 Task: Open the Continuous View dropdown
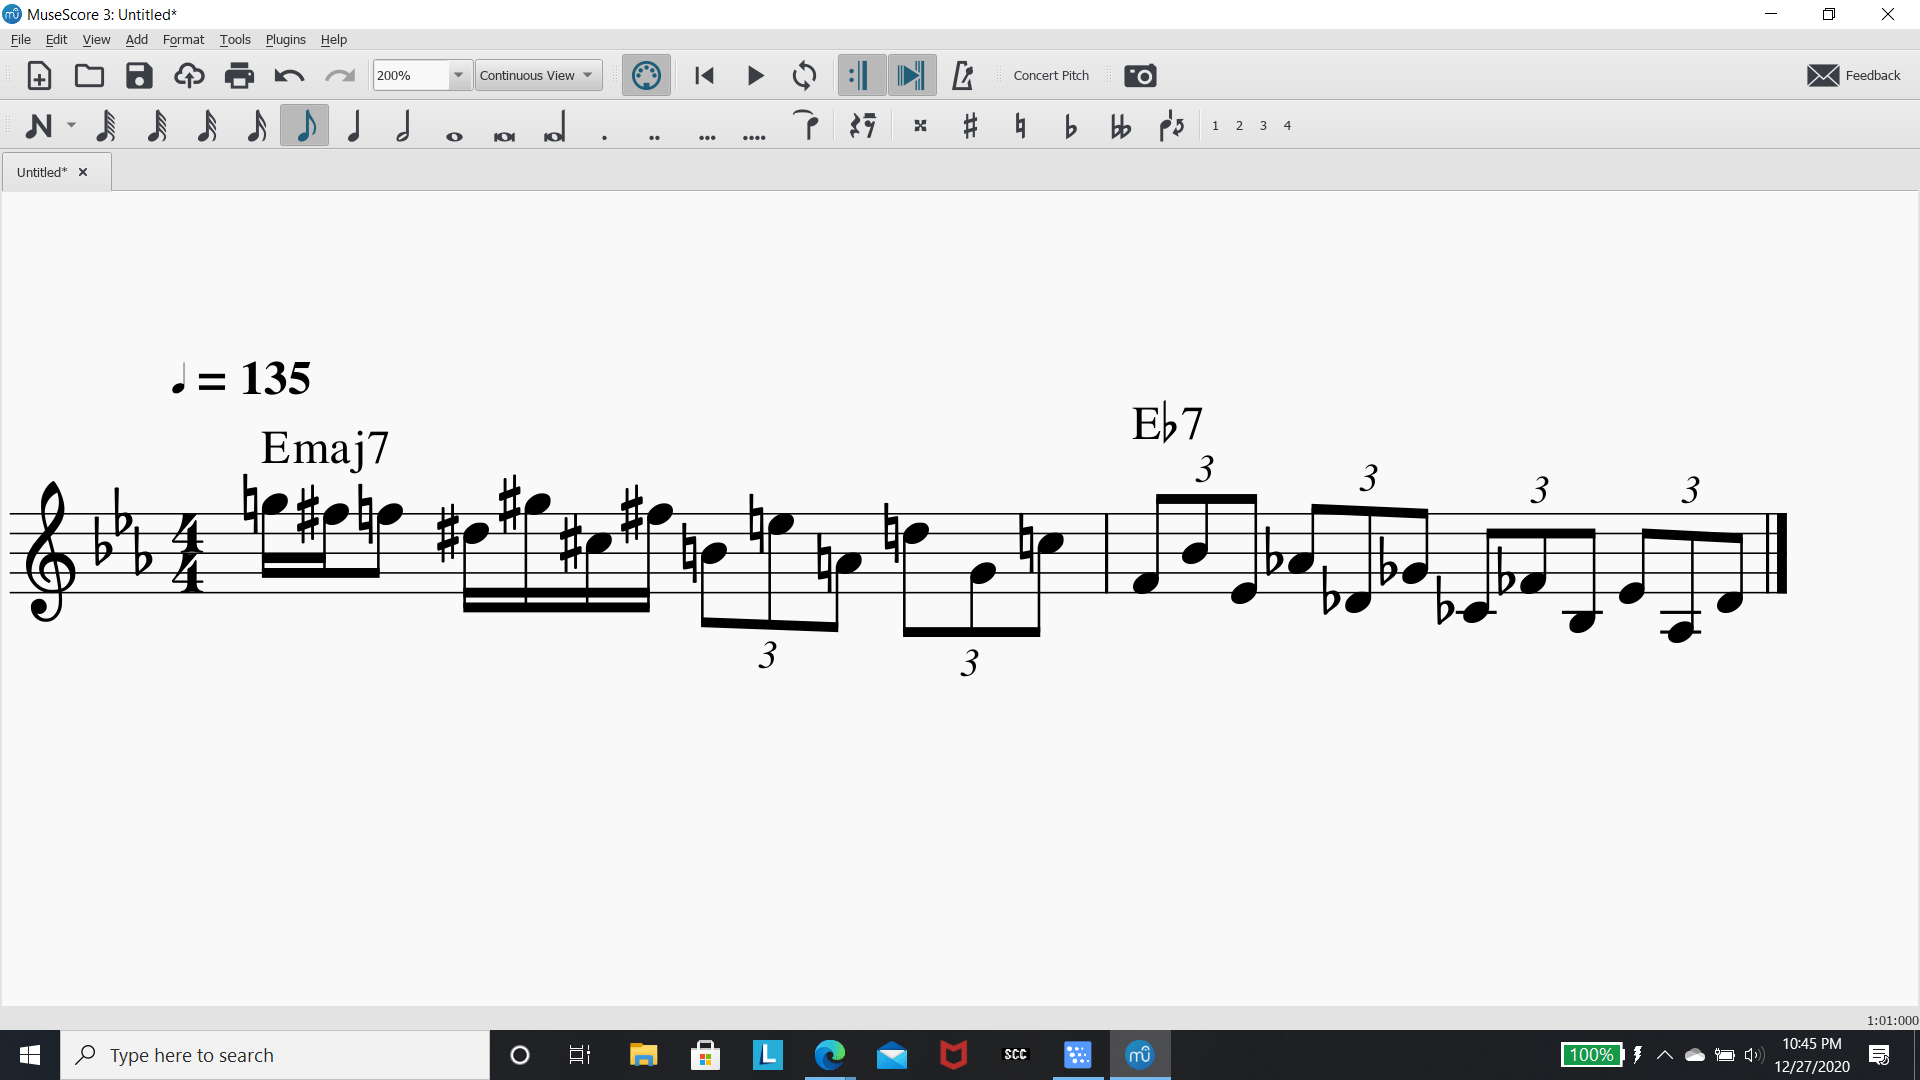(537, 75)
